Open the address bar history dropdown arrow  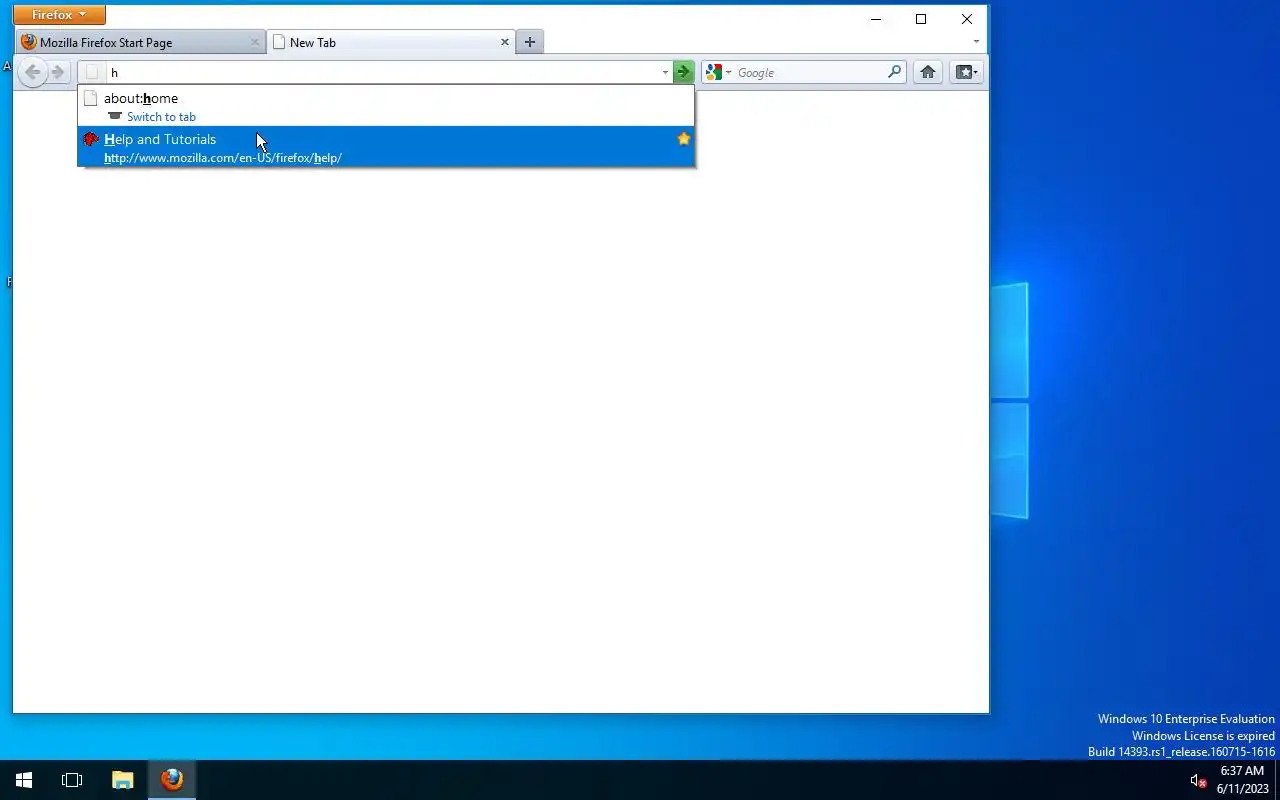coord(665,72)
